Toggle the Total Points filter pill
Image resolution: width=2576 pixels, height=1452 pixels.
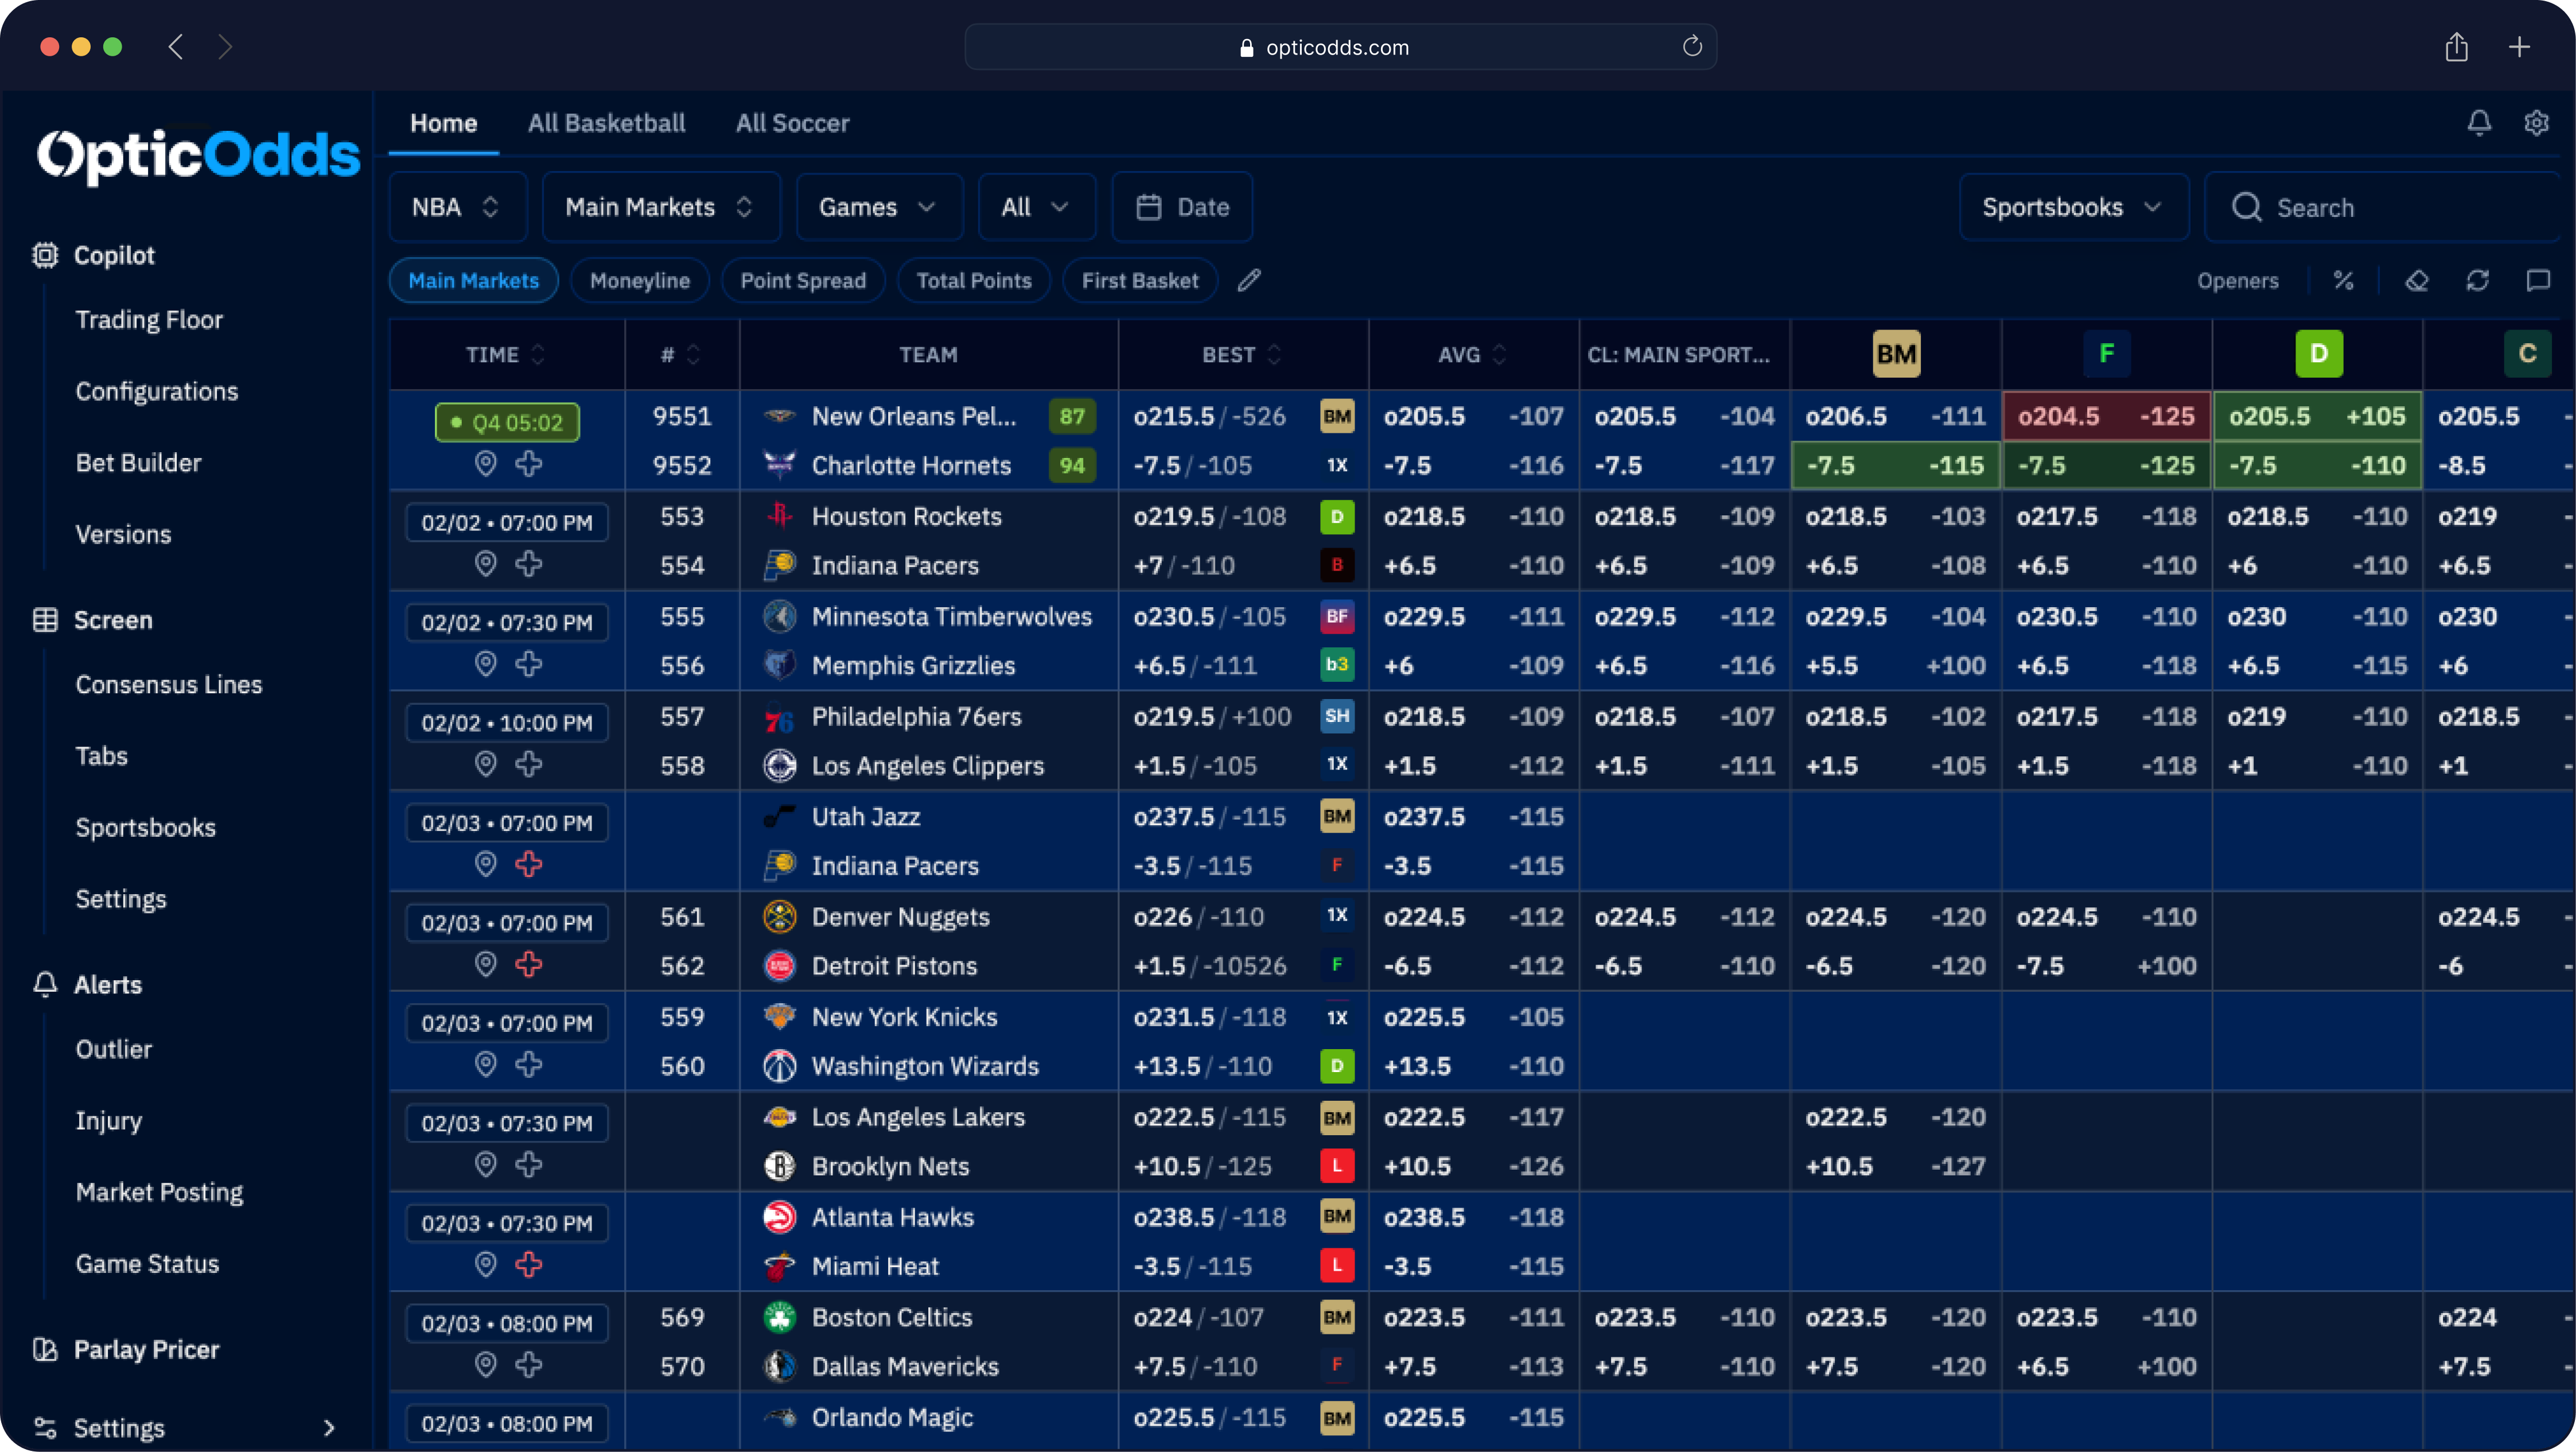pyautogui.click(x=974, y=281)
